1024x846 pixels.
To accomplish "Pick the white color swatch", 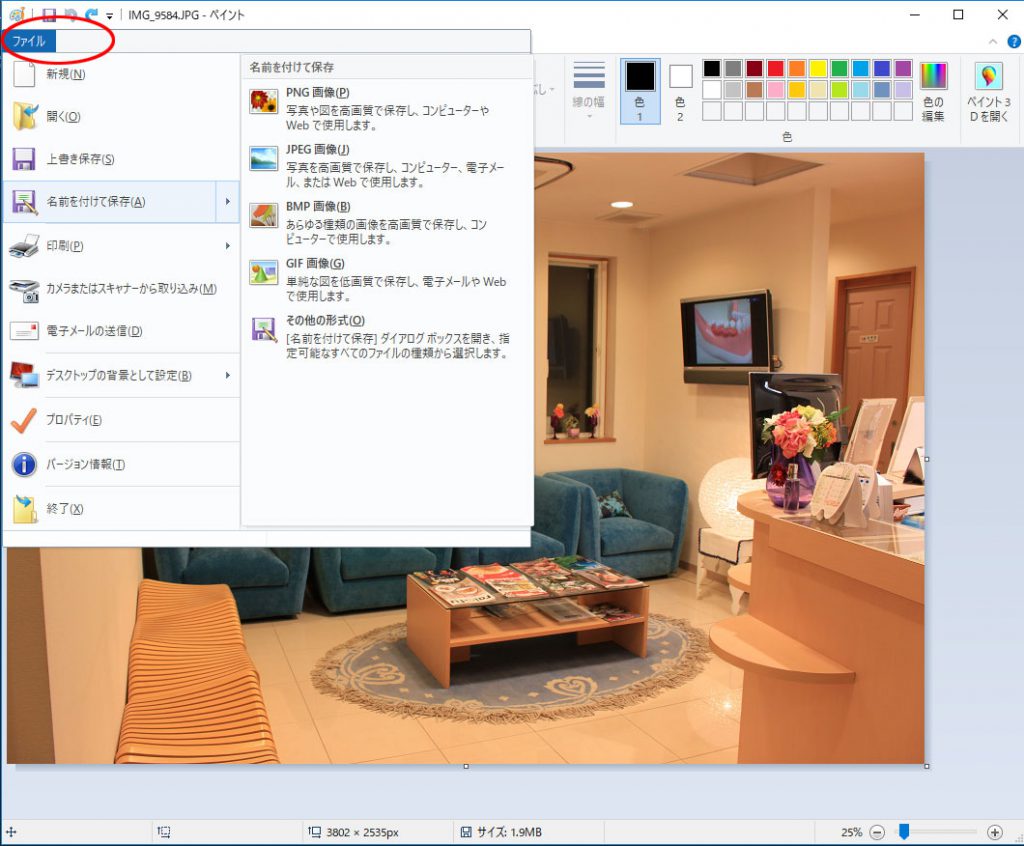I will 712,89.
